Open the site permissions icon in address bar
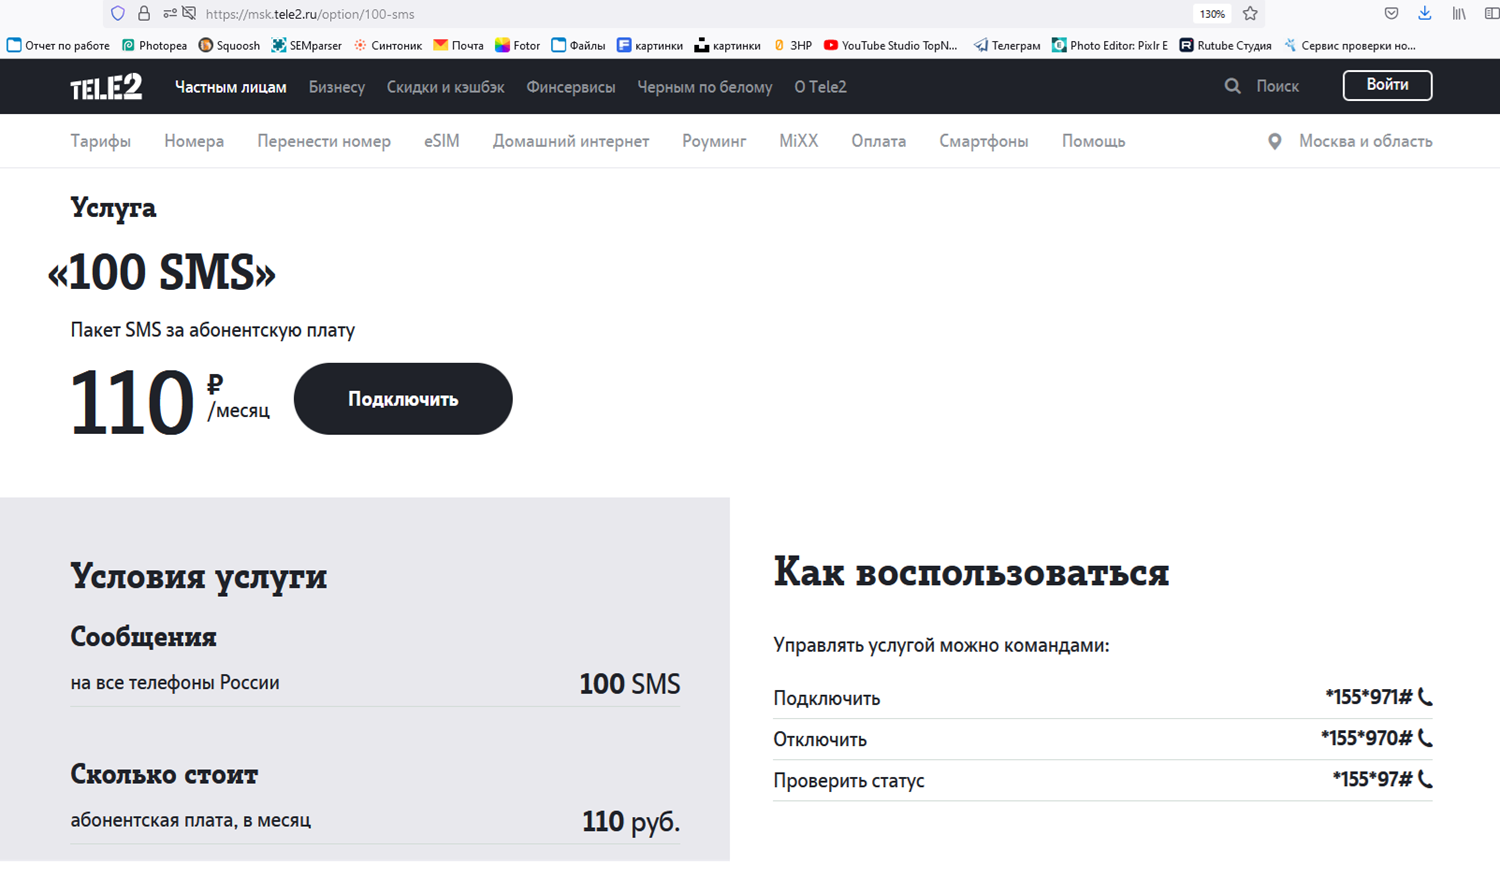 pos(170,14)
